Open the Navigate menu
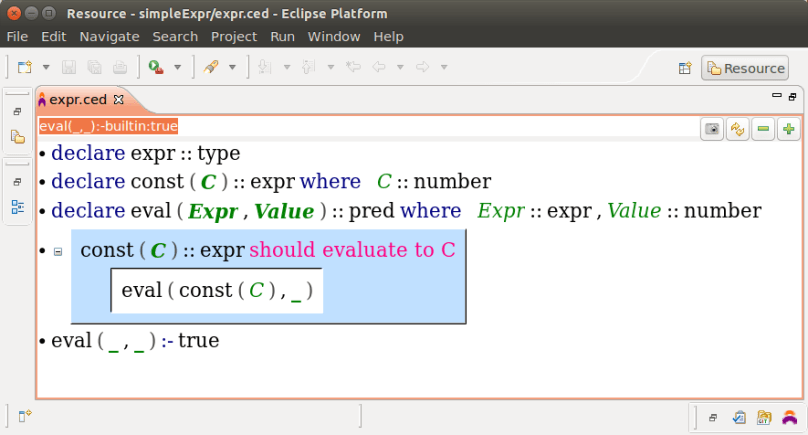808x435 pixels. pyautogui.click(x=109, y=36)
